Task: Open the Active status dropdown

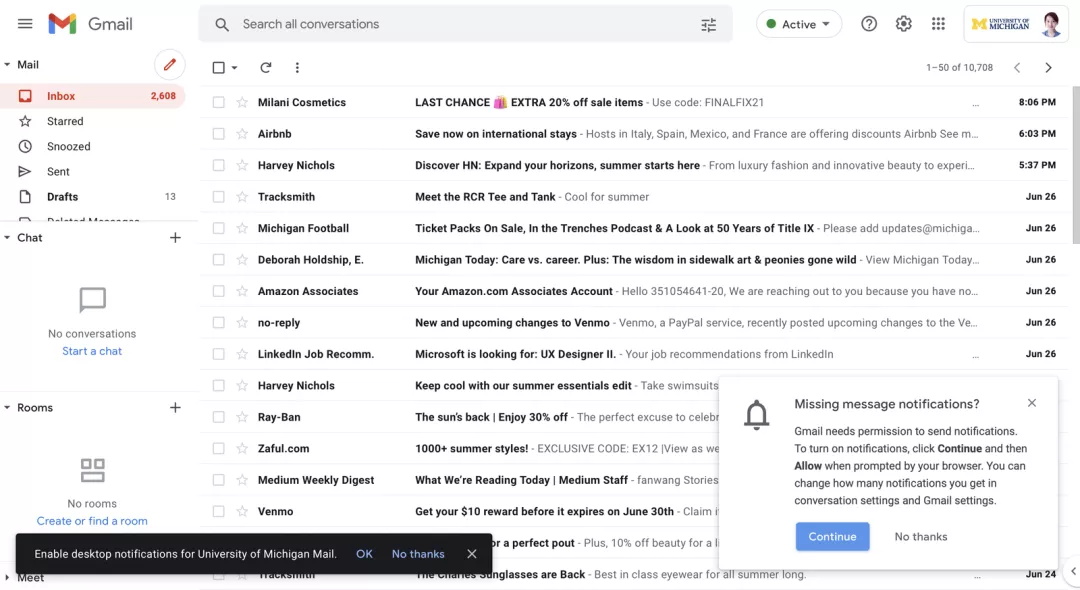Action: 798,24
